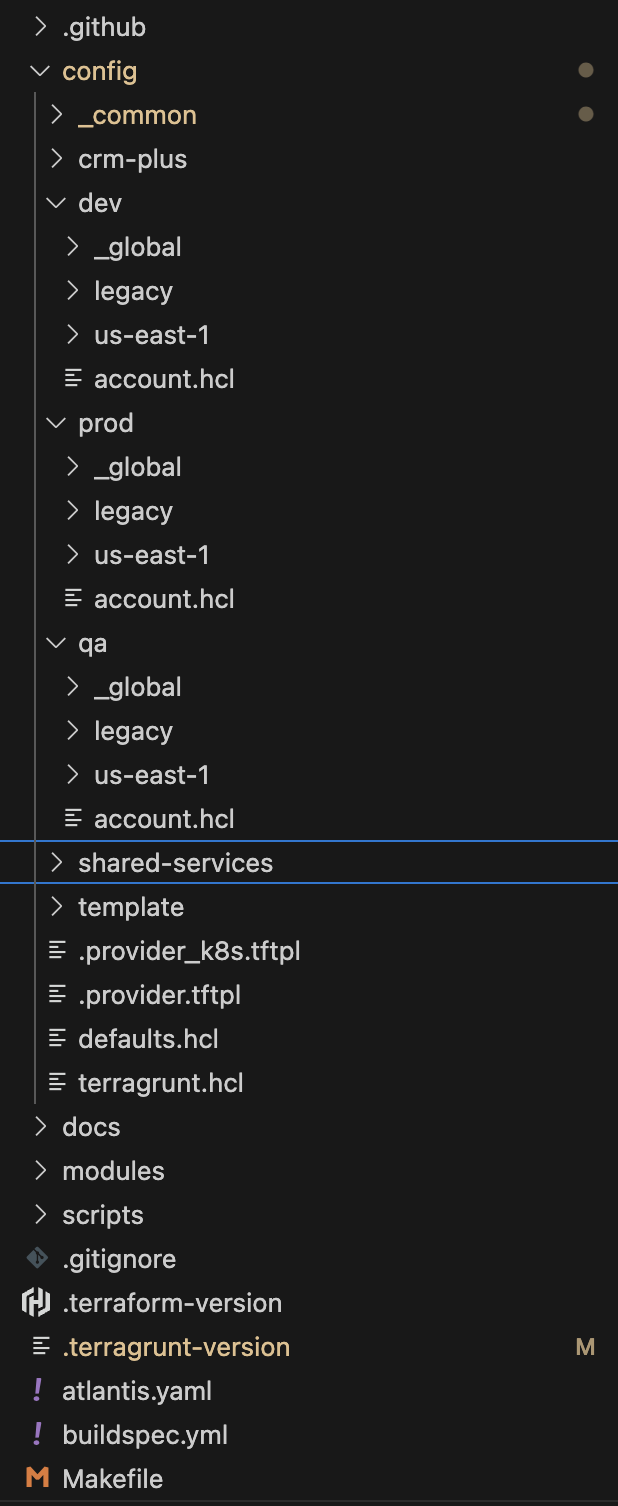Click the modified dot on _common folder
This screenshot has width=618, height=1506.
click(x=586, y=115)
